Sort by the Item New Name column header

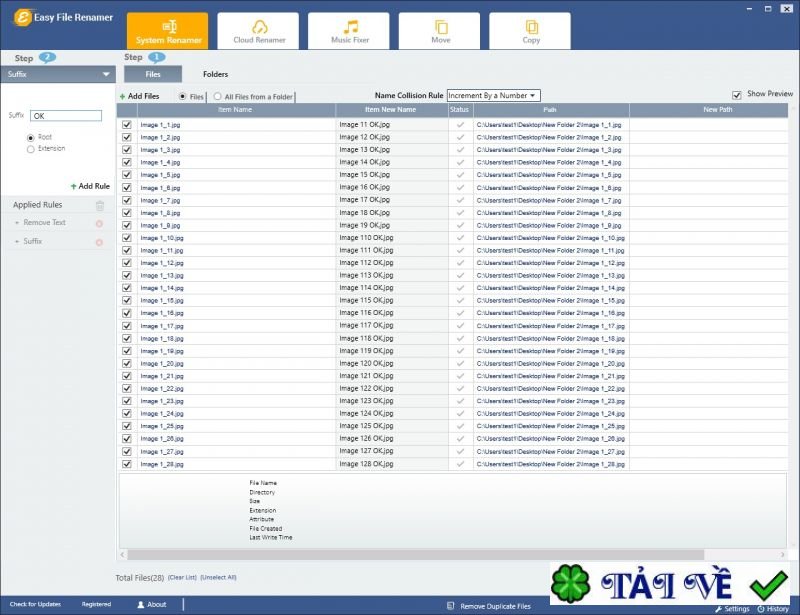tap(391, 110)
